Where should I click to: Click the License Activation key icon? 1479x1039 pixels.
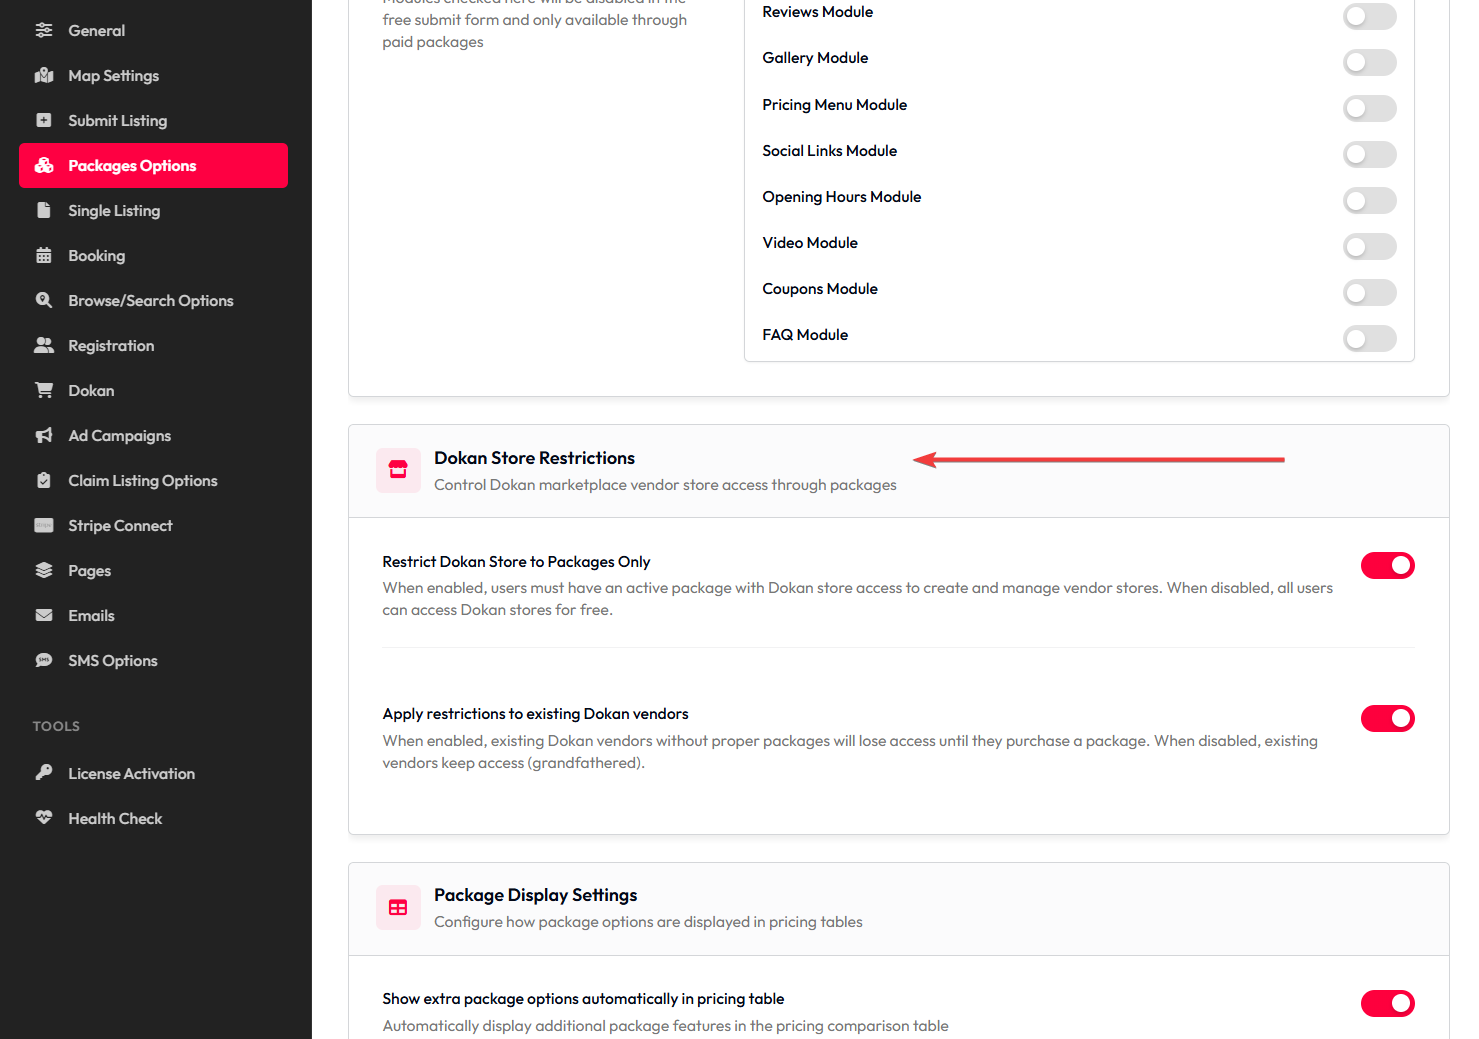coord(44,773)
